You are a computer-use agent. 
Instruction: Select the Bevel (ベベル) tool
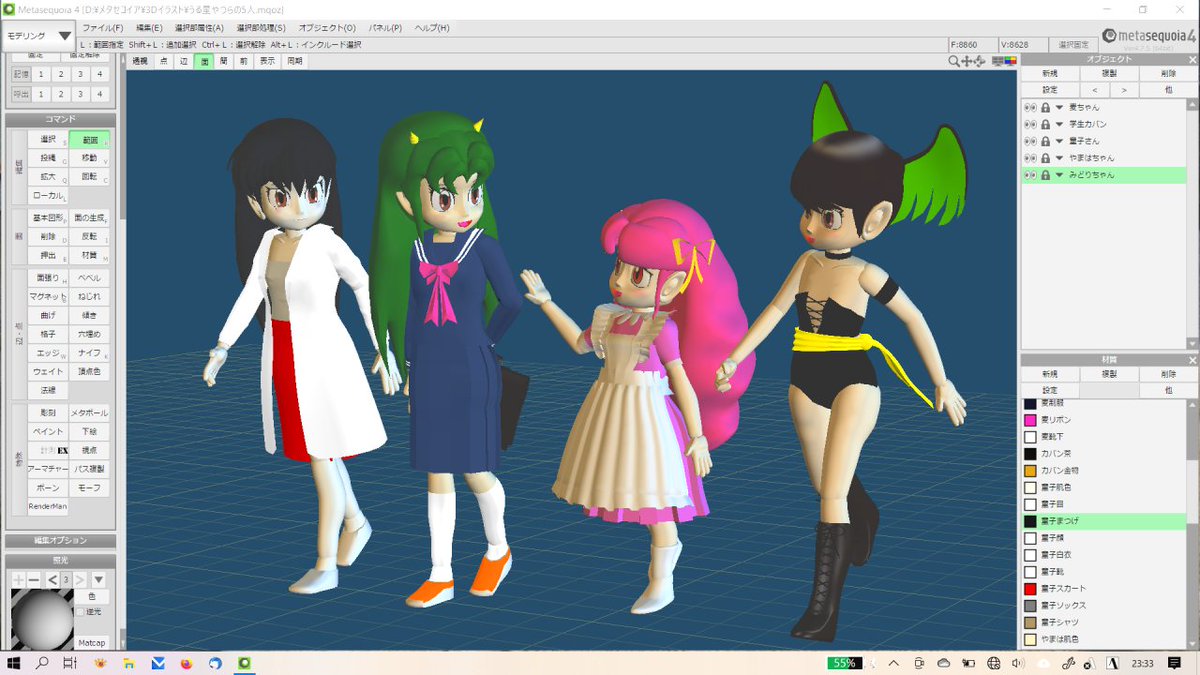coord(90,277)
